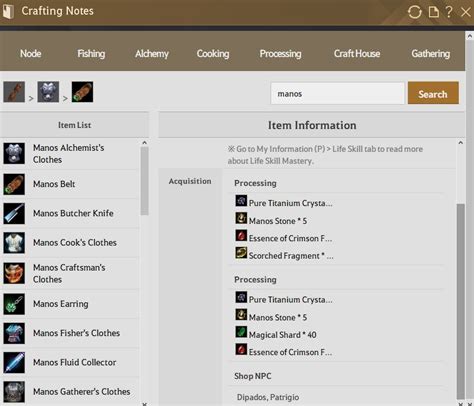Select Manos Fisher's Clothes icon
Screen dimensions: 474x406
14,333
